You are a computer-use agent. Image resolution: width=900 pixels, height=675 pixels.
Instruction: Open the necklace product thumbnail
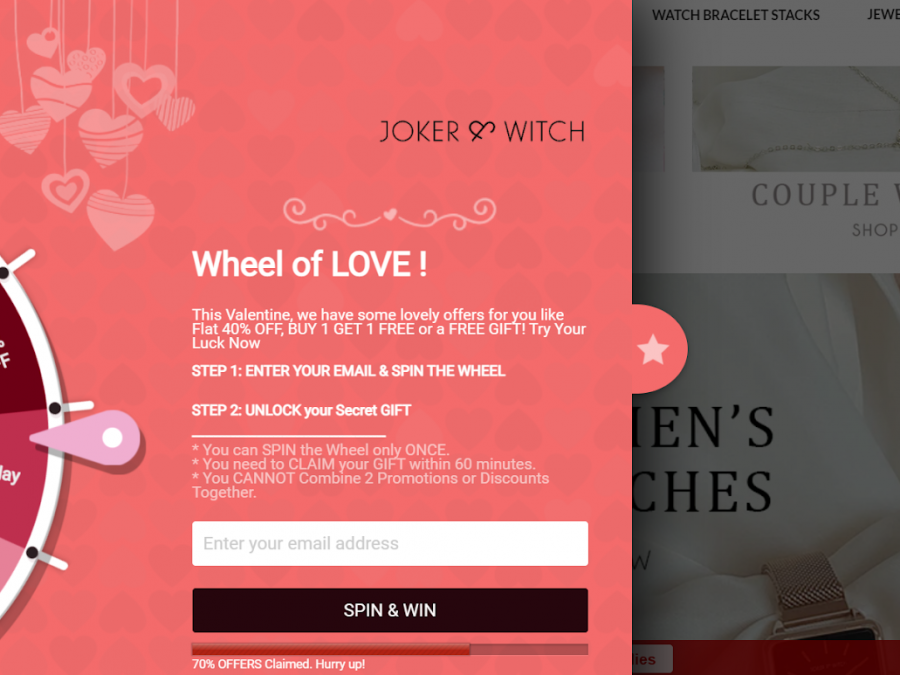tap(796, 119)
